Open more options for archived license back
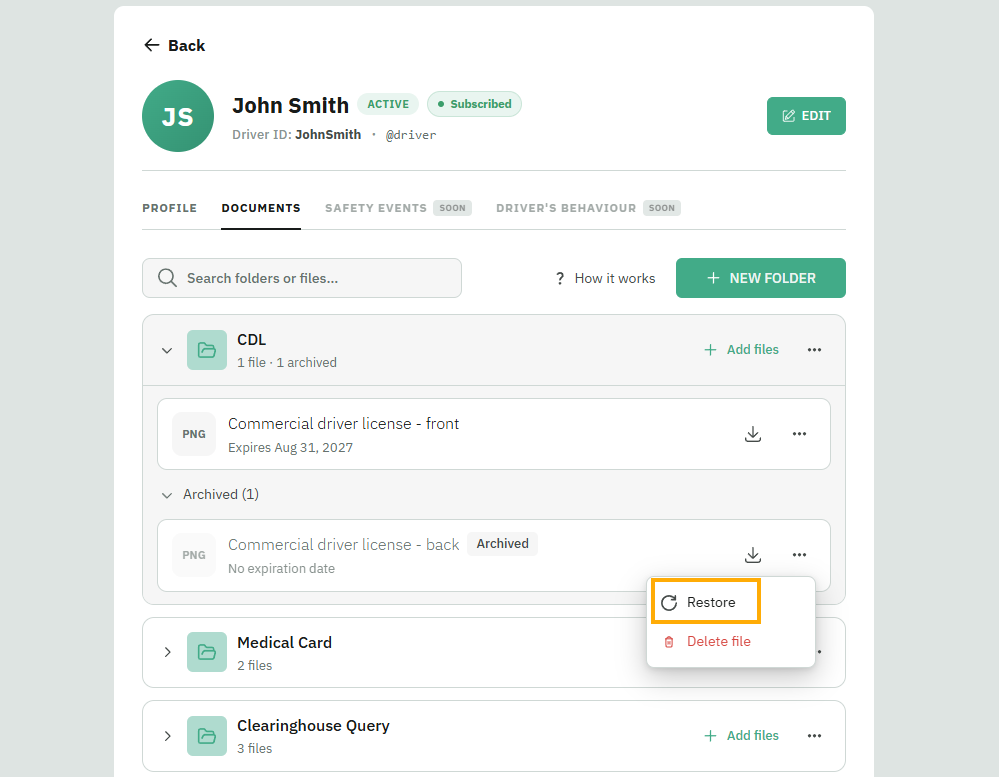The image size is (999, 777). point(799,555)
